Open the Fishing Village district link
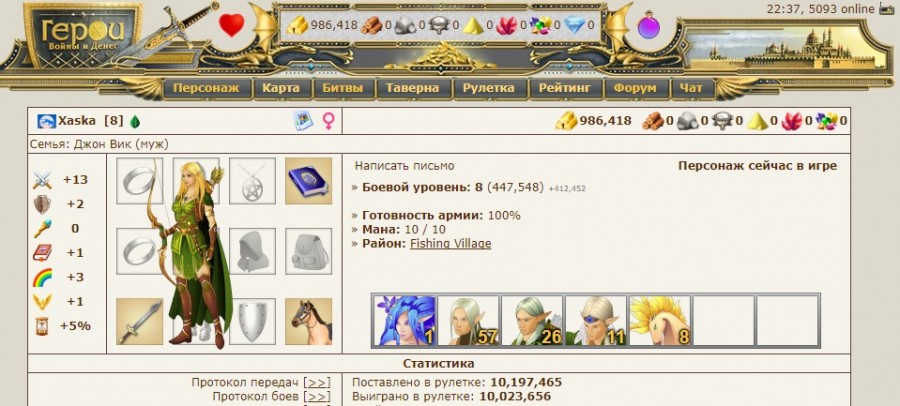Image resolution: width=900 pixels, height=406 pixels. (451, 243)
